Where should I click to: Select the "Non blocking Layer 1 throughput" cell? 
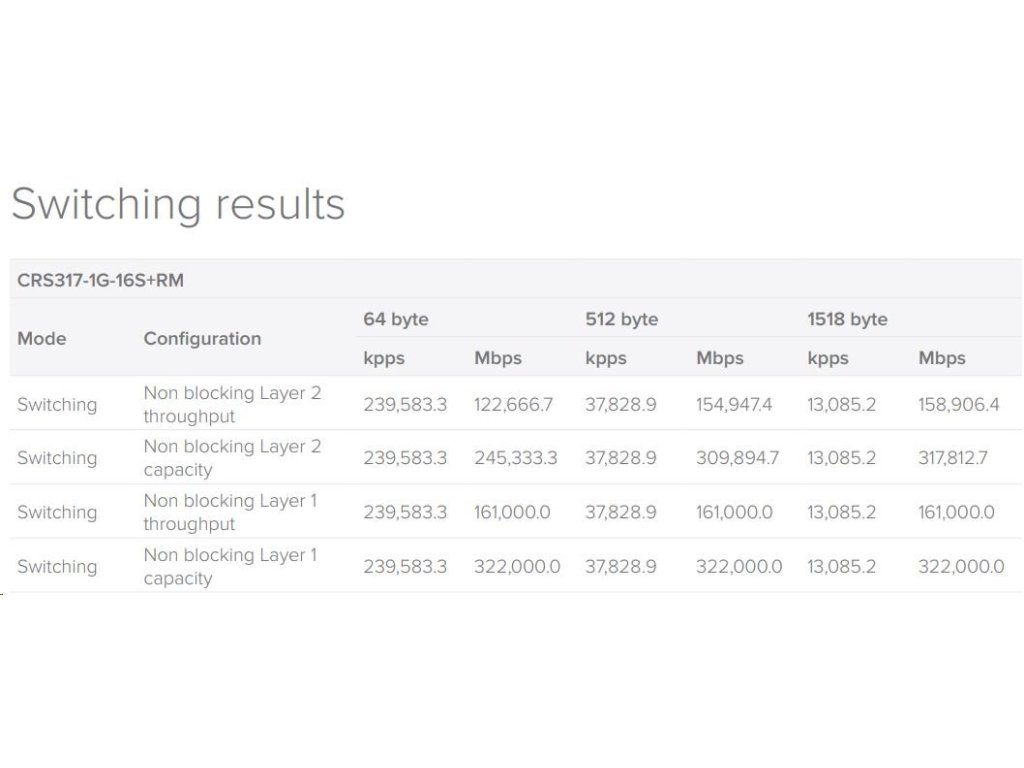point(230,512)
